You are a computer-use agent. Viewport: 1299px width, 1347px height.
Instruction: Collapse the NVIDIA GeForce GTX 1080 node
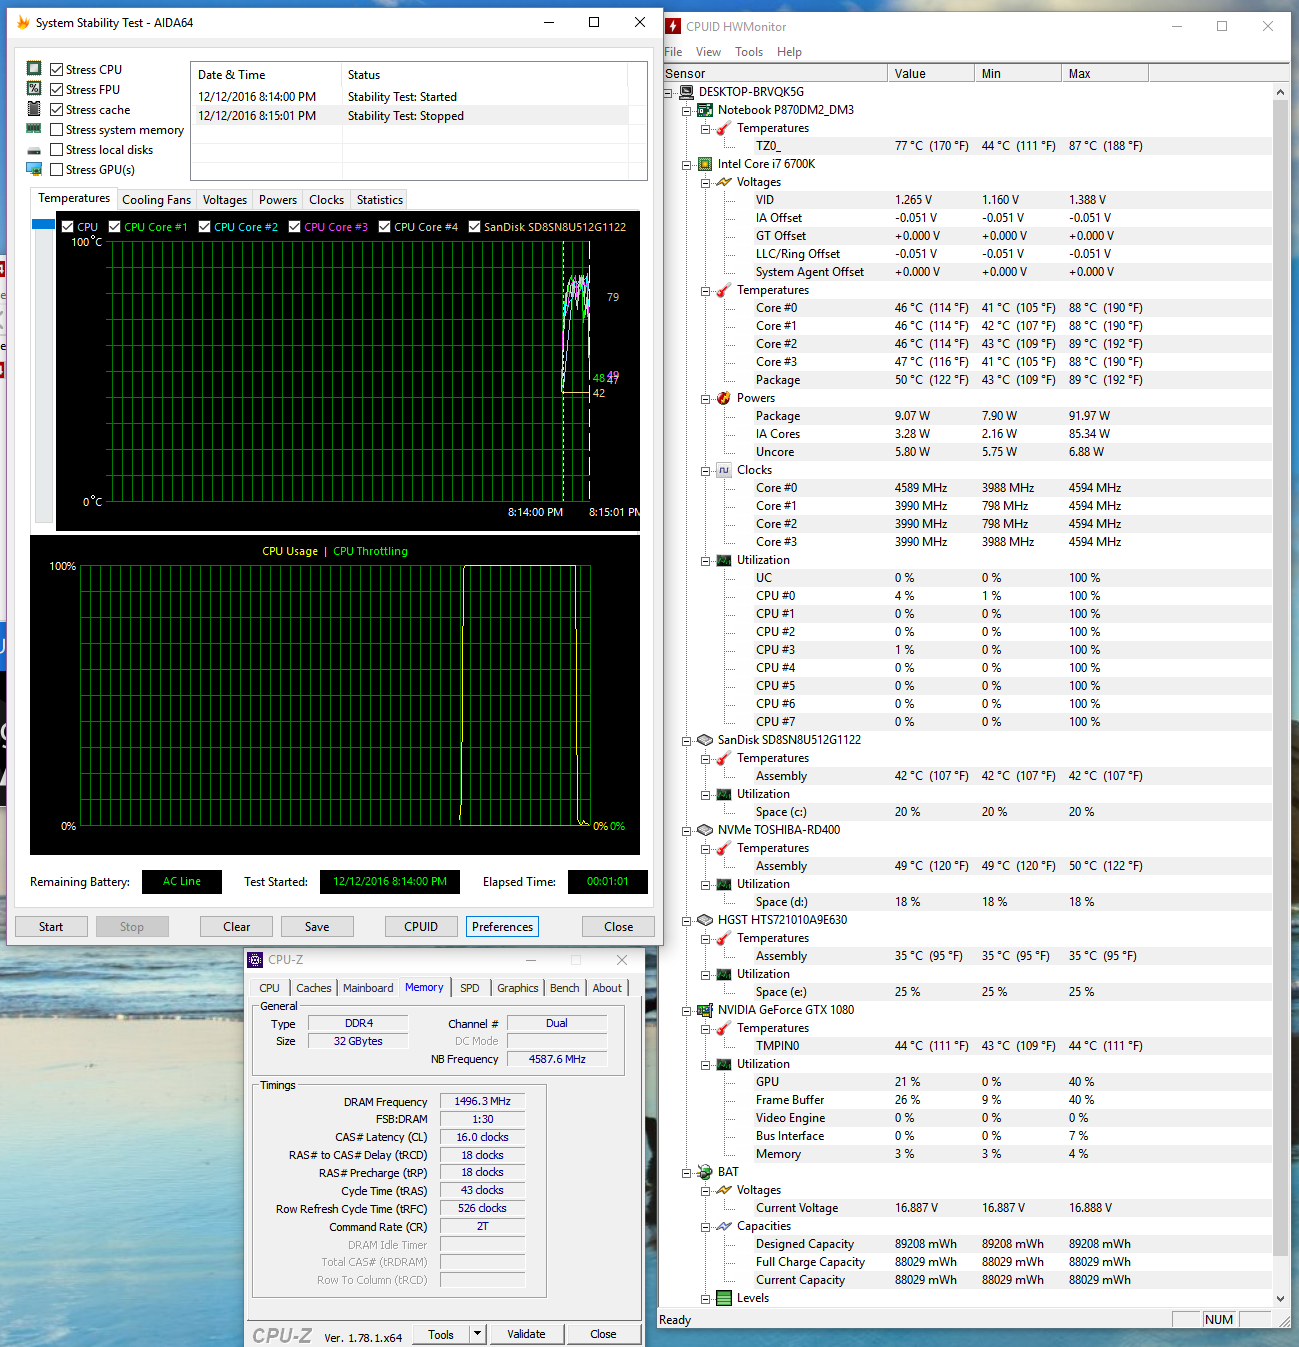coord(687,1010)
